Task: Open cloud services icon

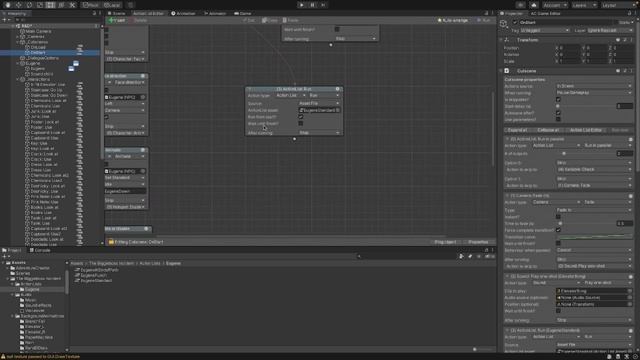Action: click(533, 5)
